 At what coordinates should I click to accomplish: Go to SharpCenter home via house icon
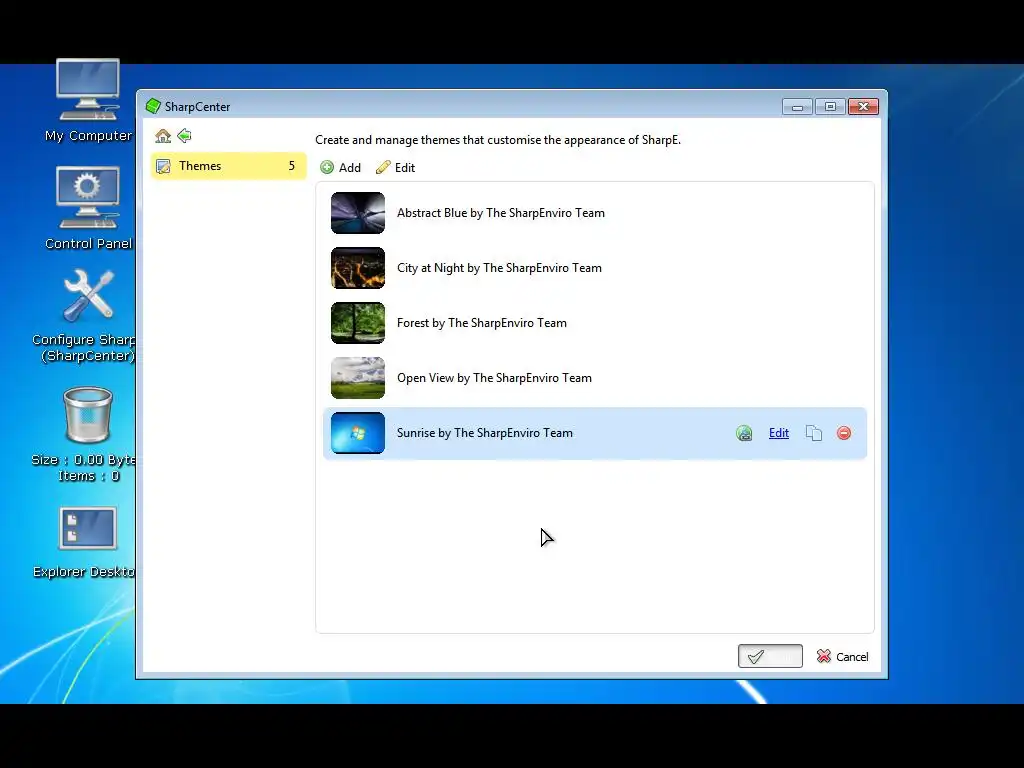(x=163, y=136)
